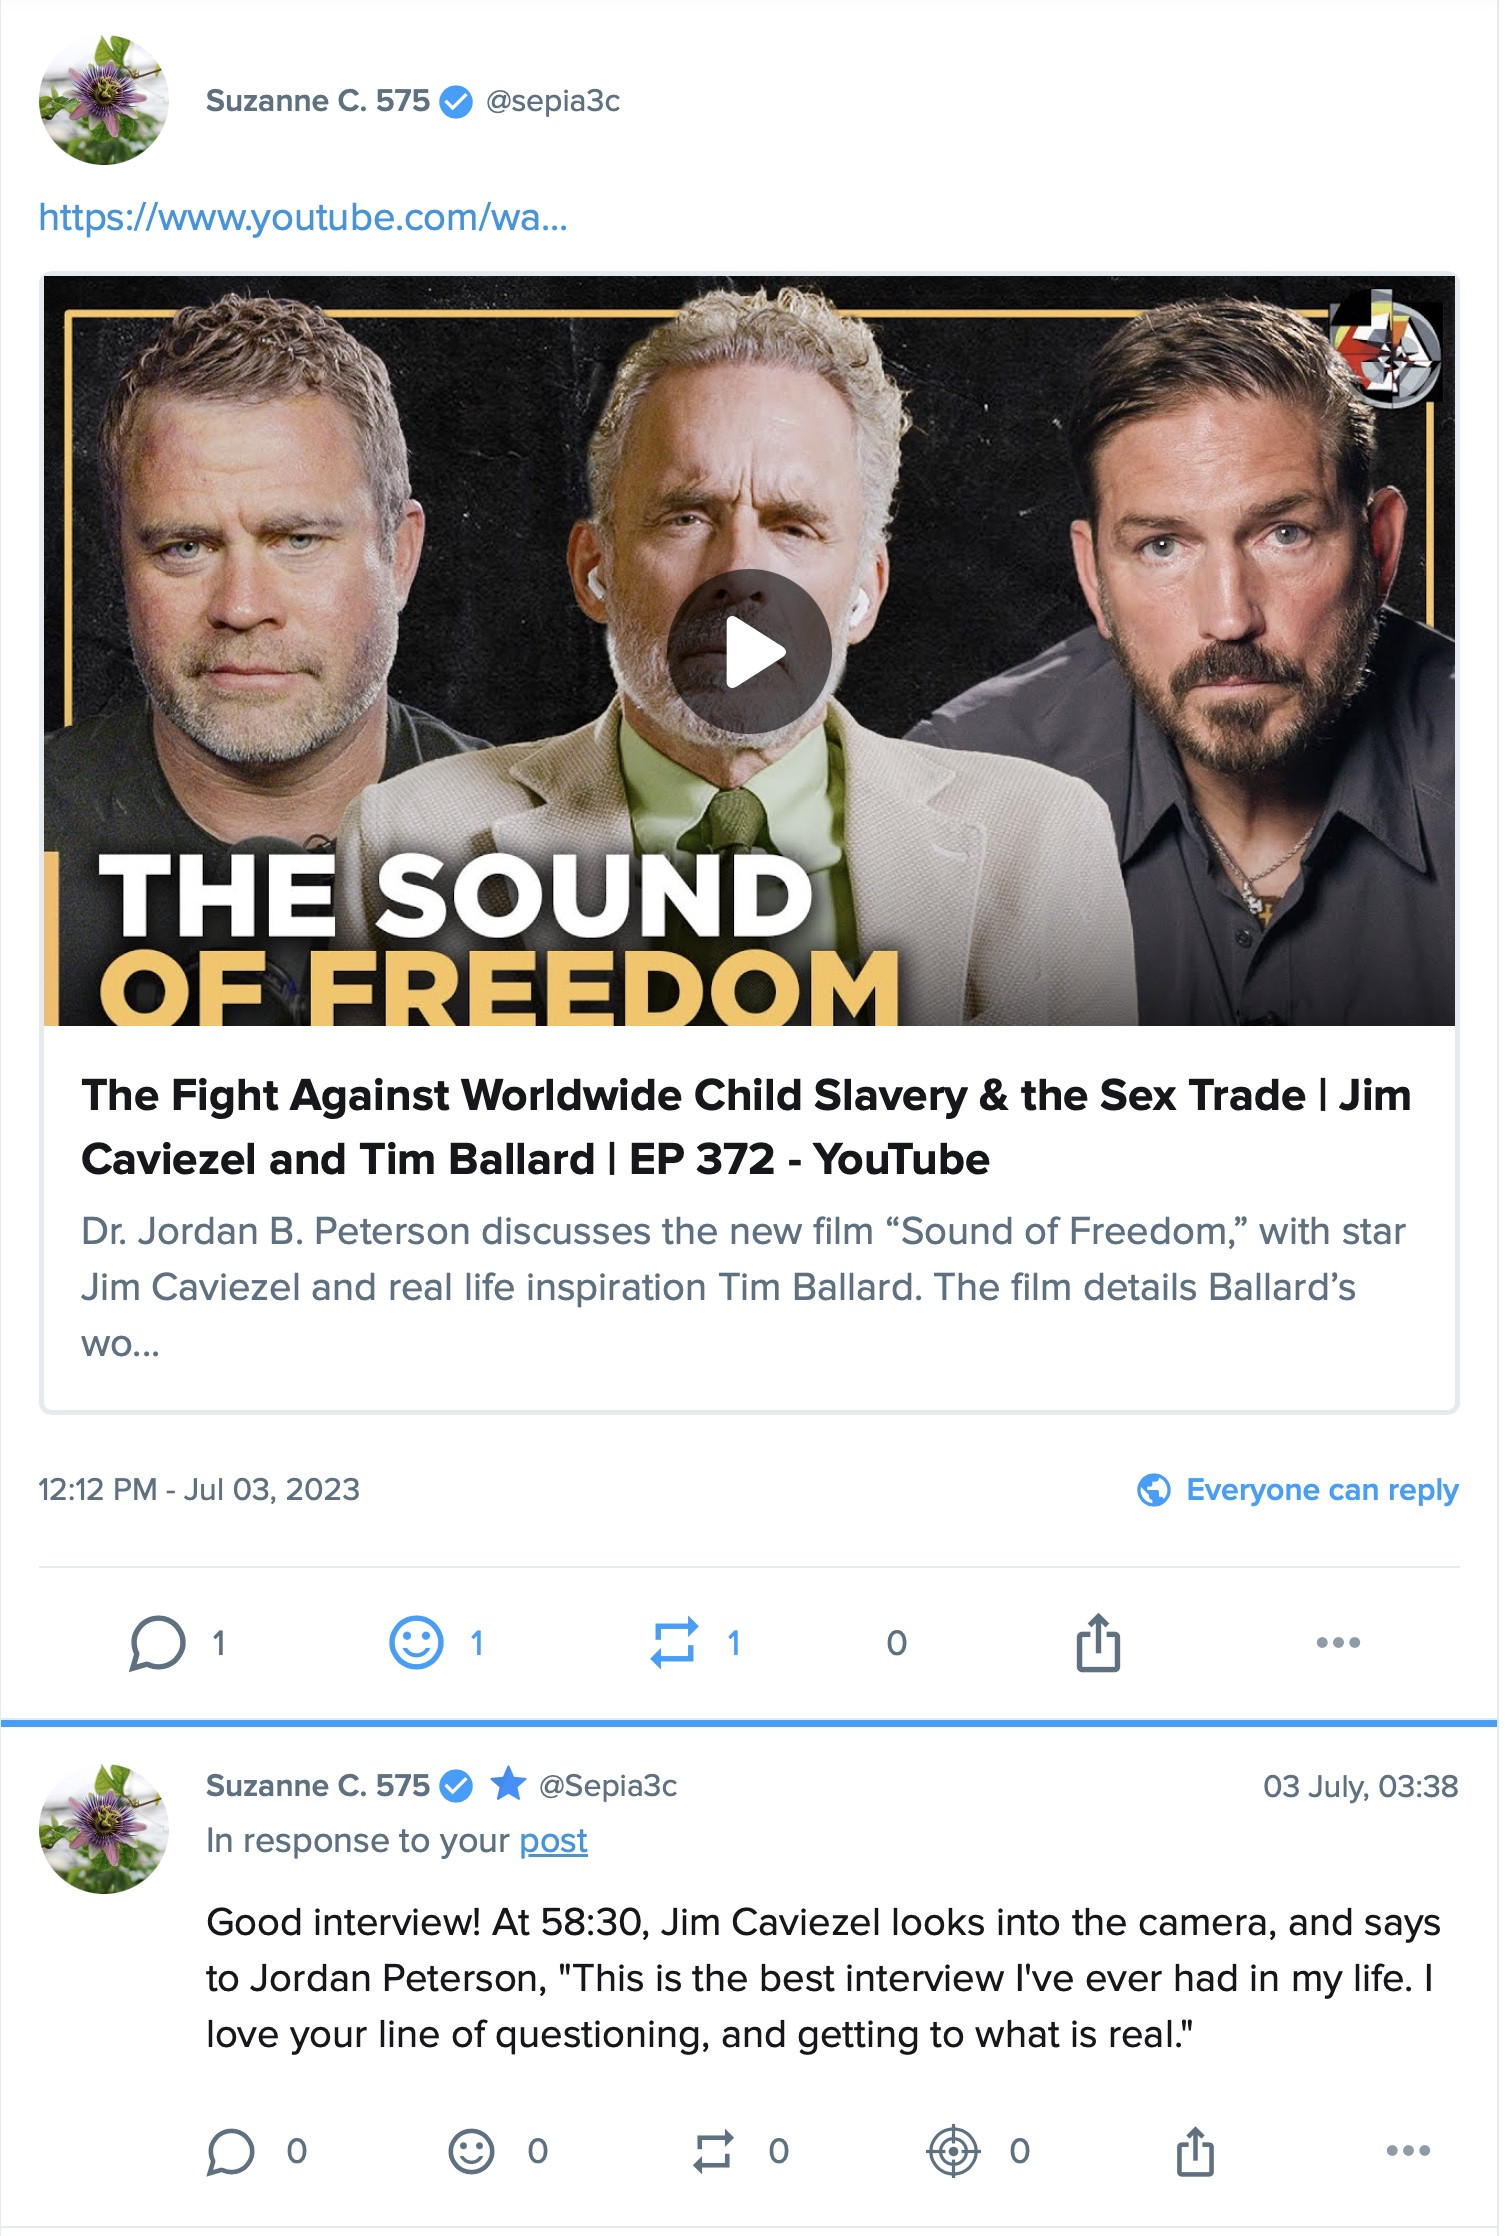The width and height of the screenshot is (1512, 2236).
Task: Click the blue star badge beside reply author
Action: pyautogui.click(x=508, y=1785)
